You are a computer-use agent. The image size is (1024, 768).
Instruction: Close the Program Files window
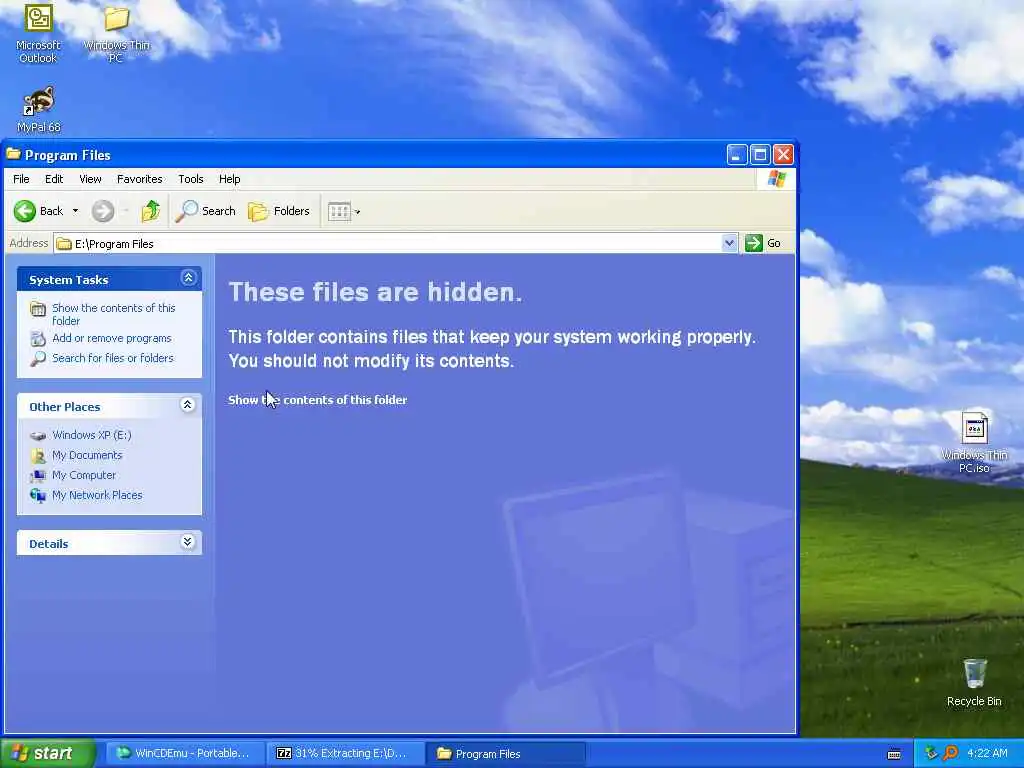click(x=783, y=155)
